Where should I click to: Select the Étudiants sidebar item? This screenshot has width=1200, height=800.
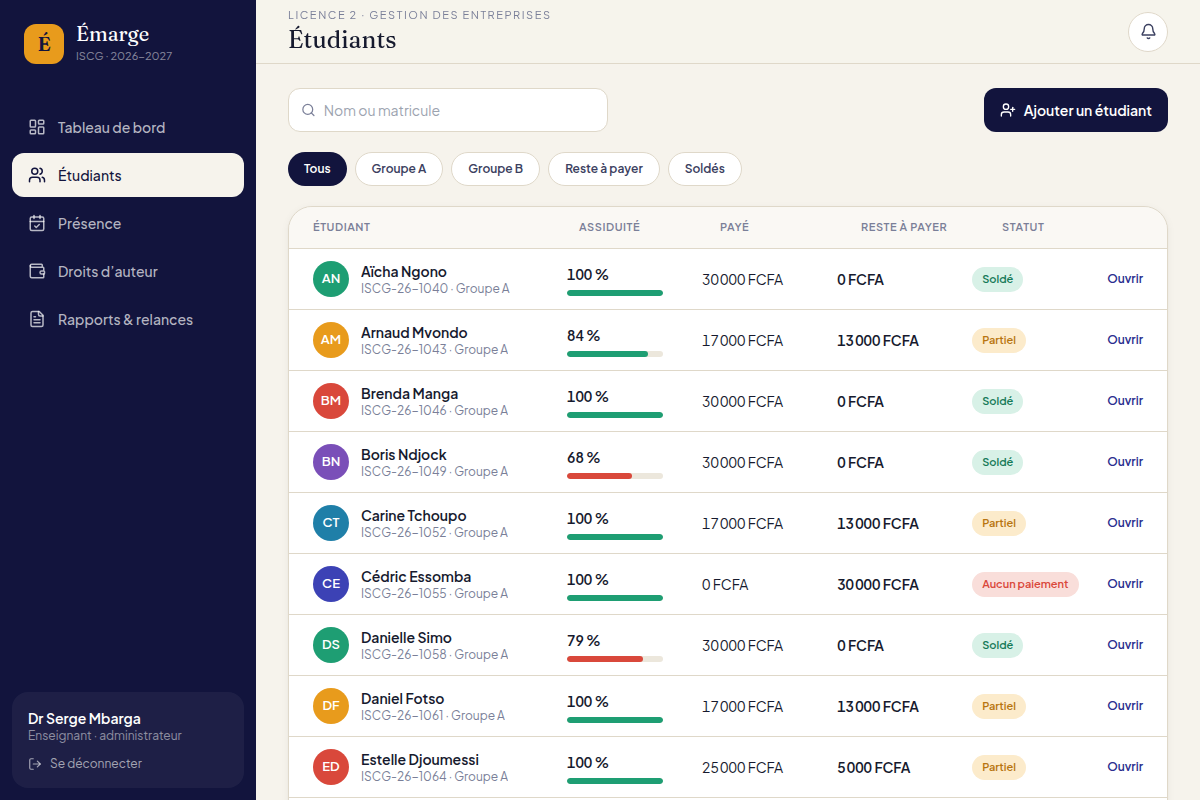(x=128, y=175)
